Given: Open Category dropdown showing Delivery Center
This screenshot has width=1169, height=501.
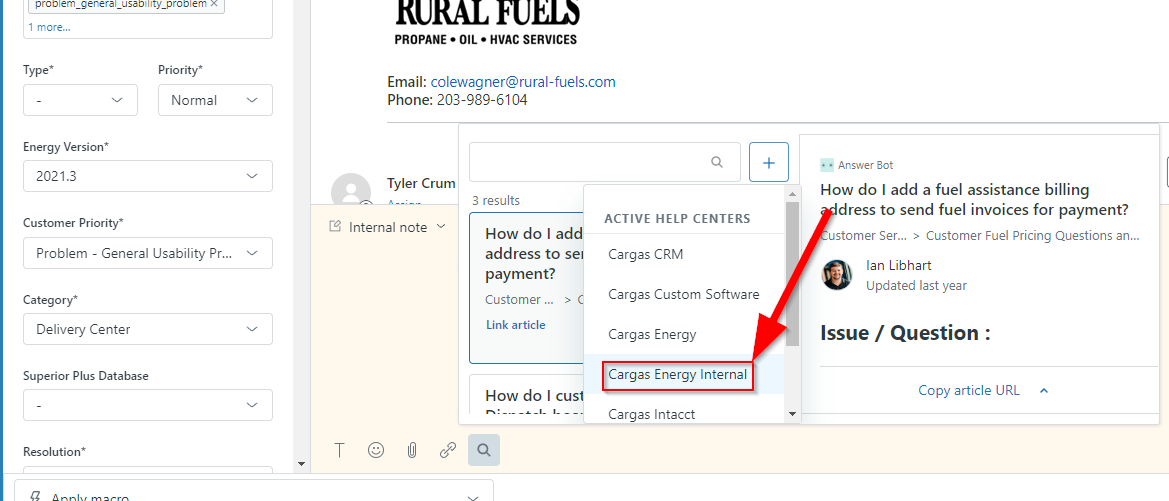Looking at the screenshot, I should (x=148, y=329).
